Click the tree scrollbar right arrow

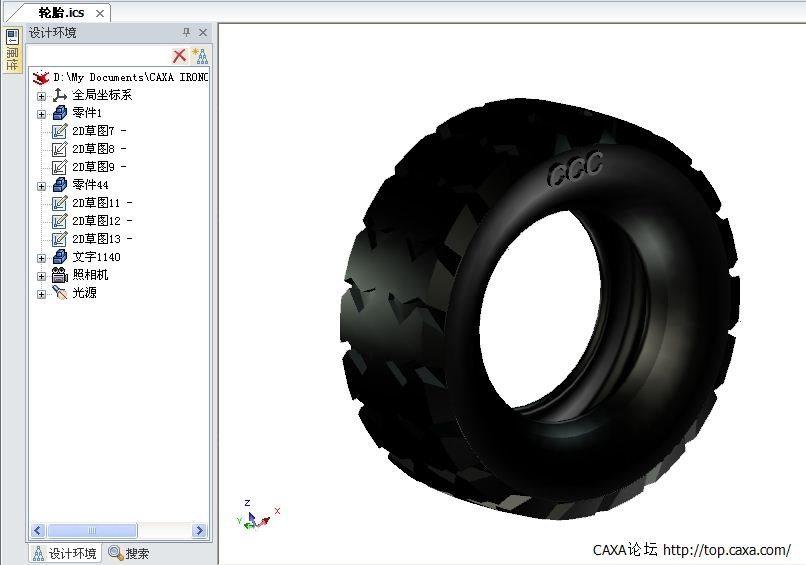point(199,530)
